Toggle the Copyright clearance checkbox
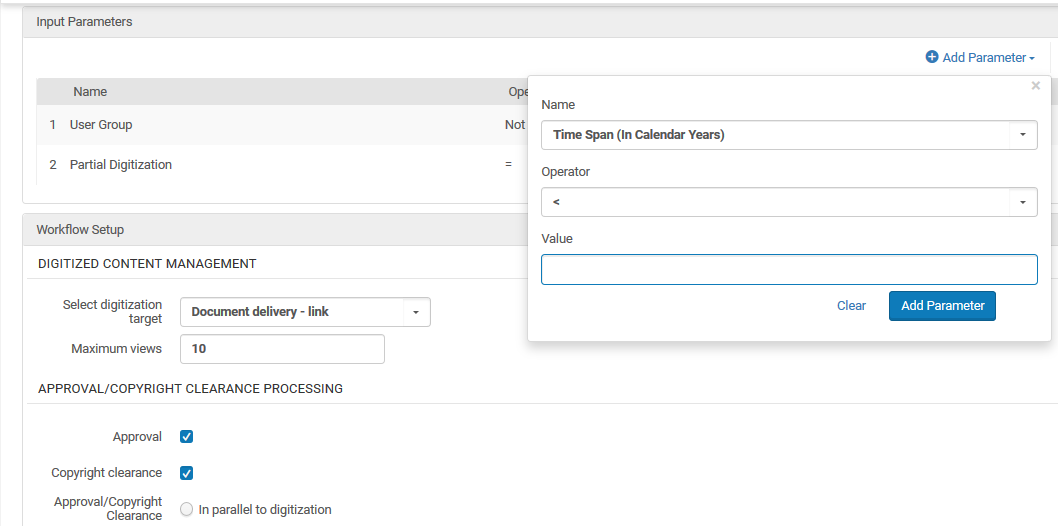The width and height of the screenshot is (1058, 526). point(186,473)
